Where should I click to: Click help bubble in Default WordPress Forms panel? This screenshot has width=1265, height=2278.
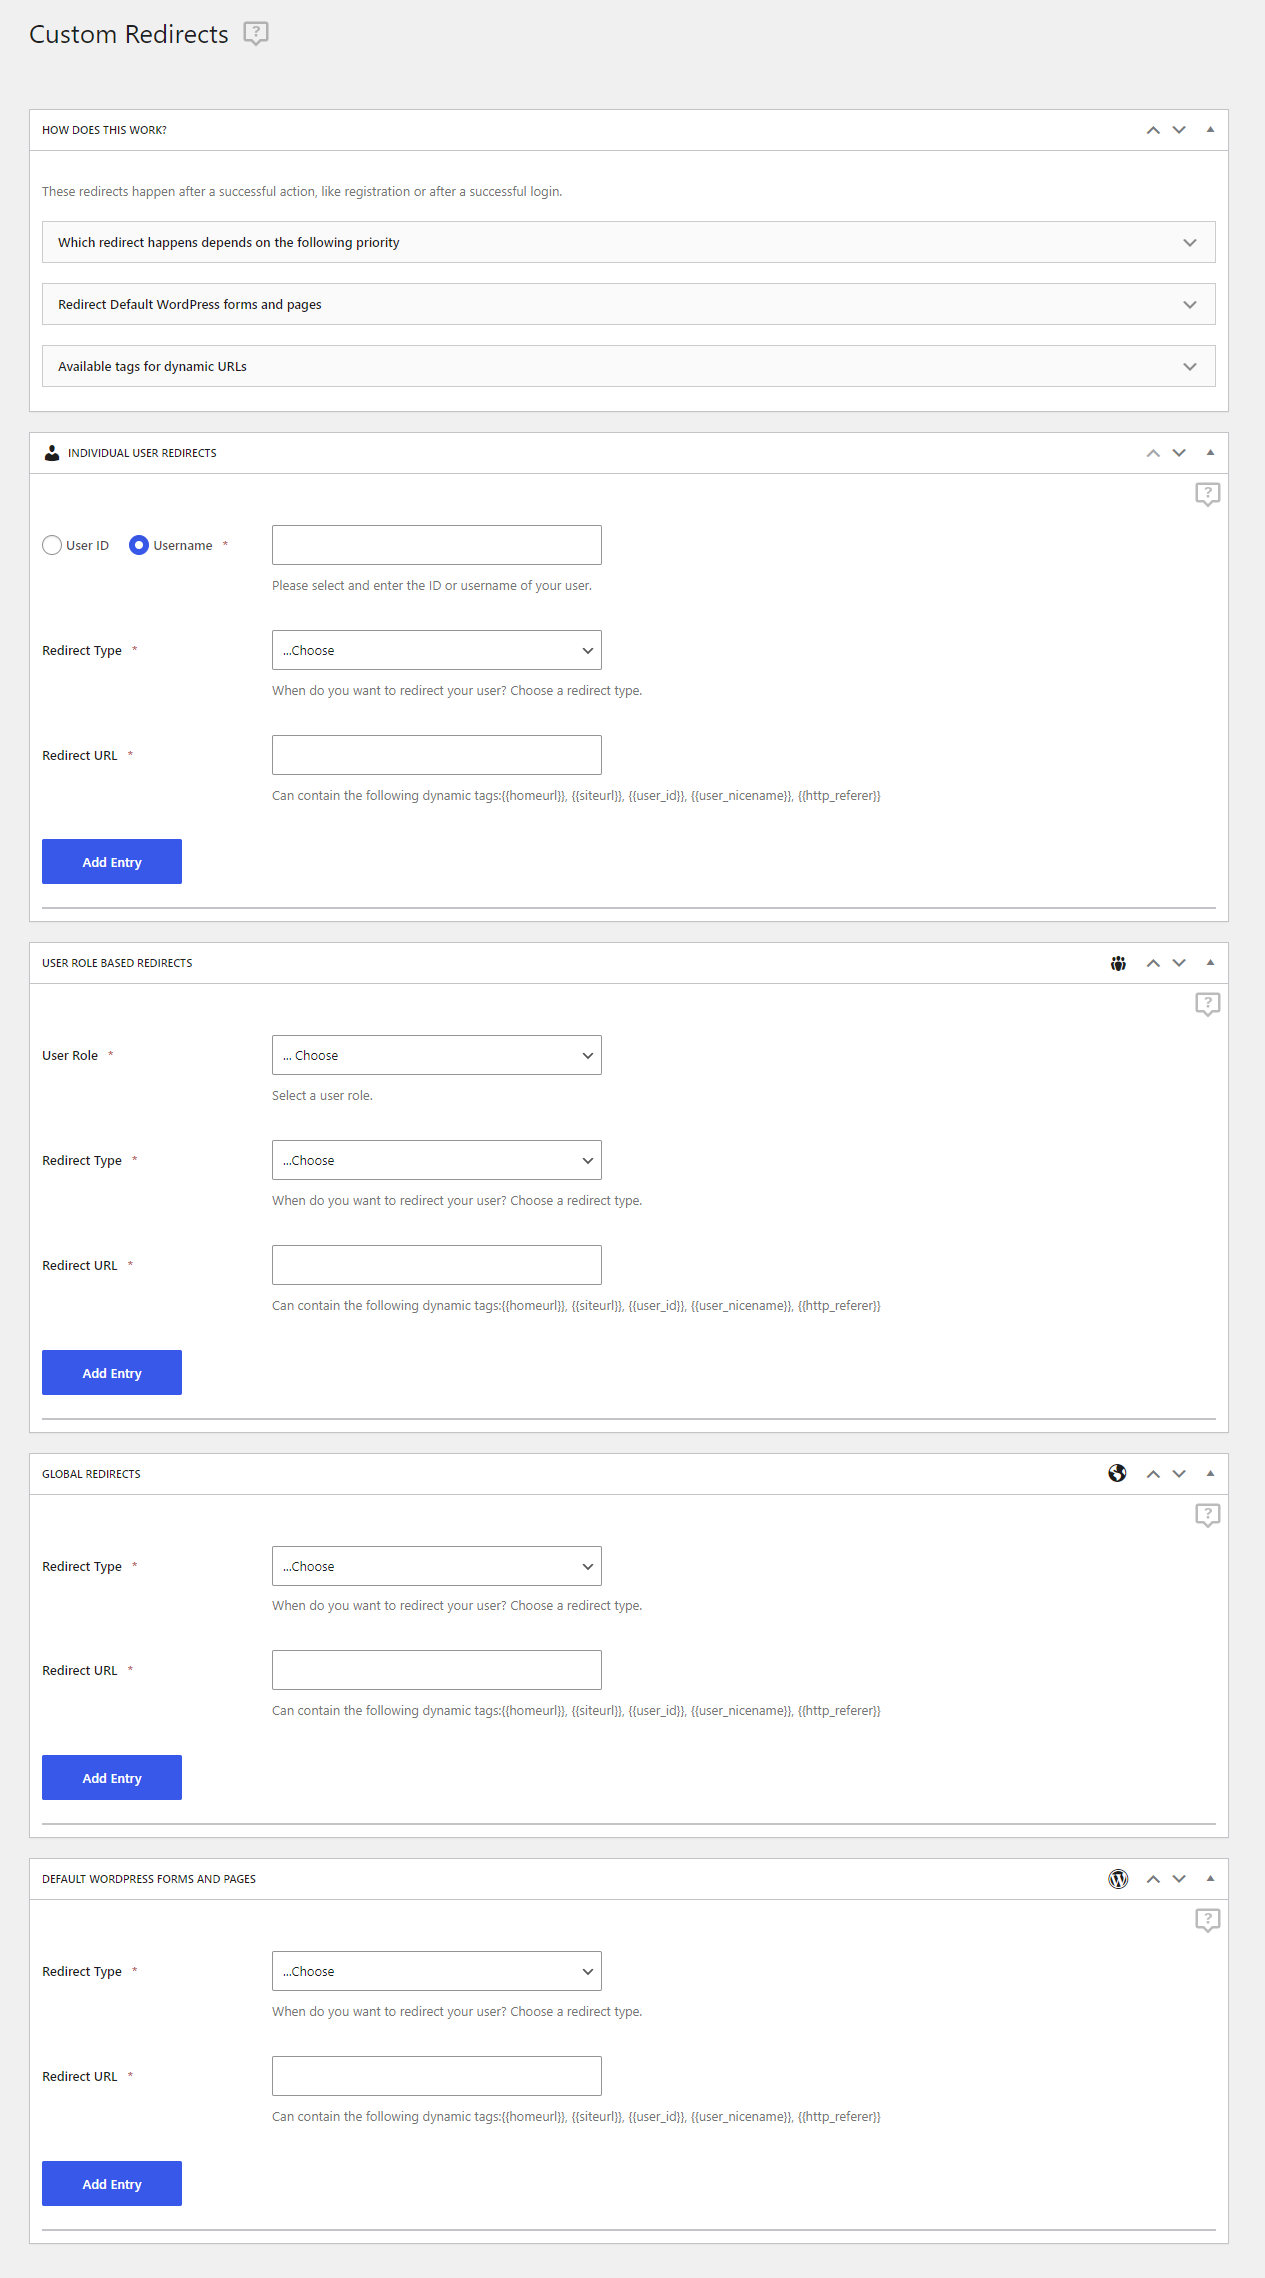point(1207,1920)
